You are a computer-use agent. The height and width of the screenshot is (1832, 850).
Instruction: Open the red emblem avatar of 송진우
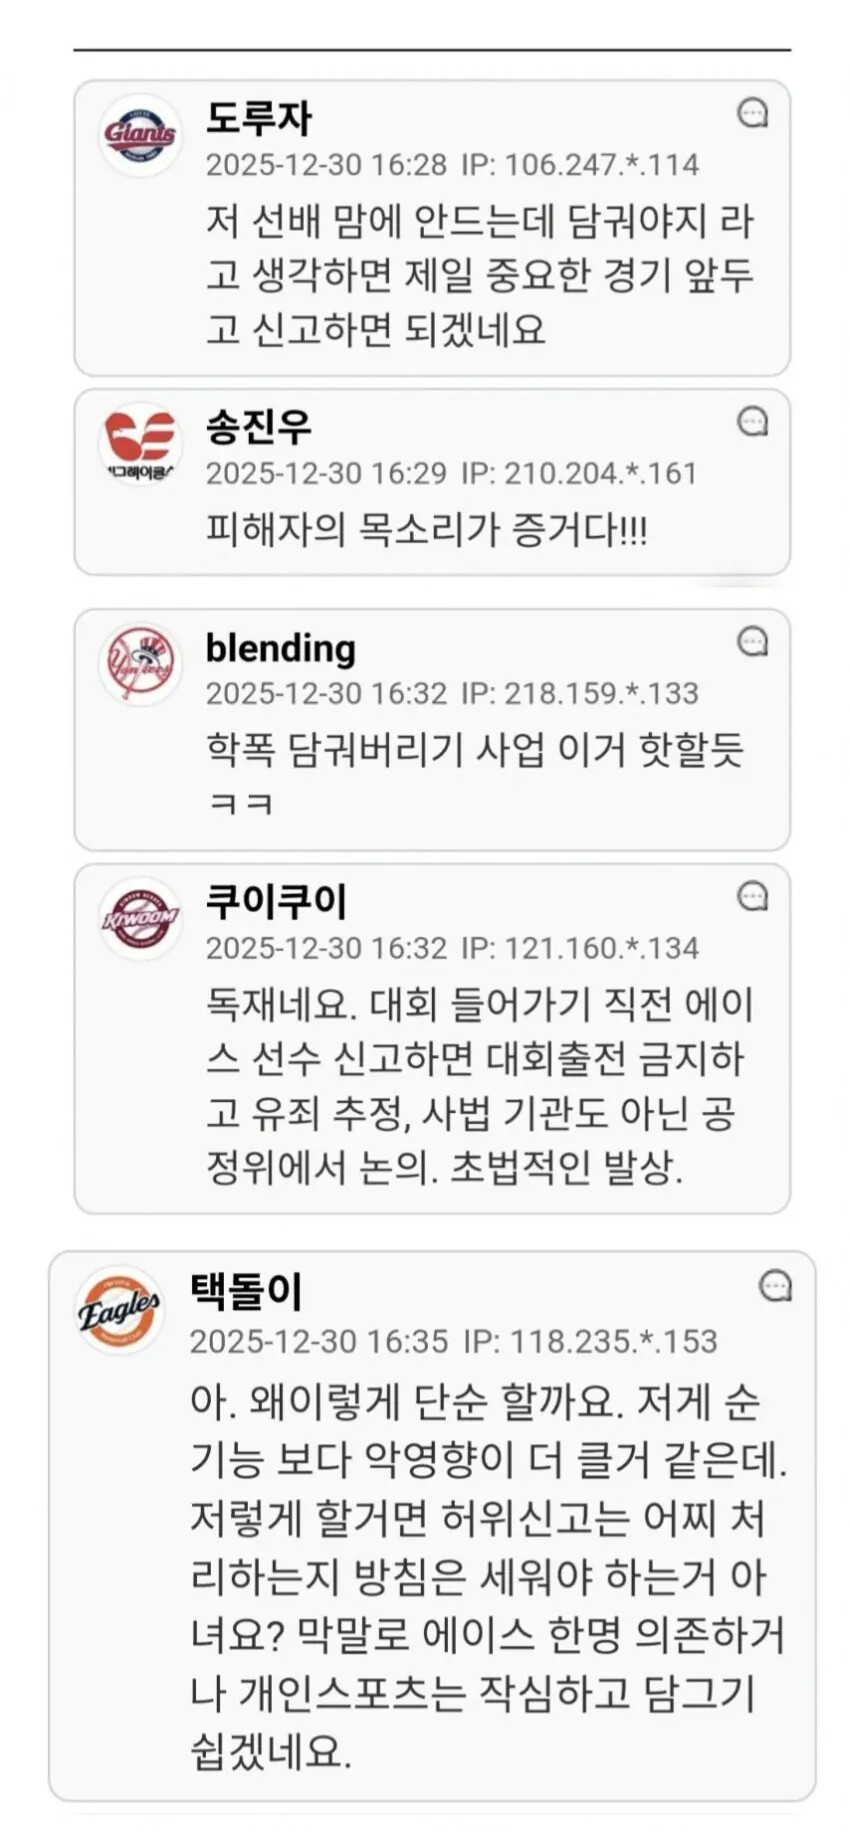[140, 442]
